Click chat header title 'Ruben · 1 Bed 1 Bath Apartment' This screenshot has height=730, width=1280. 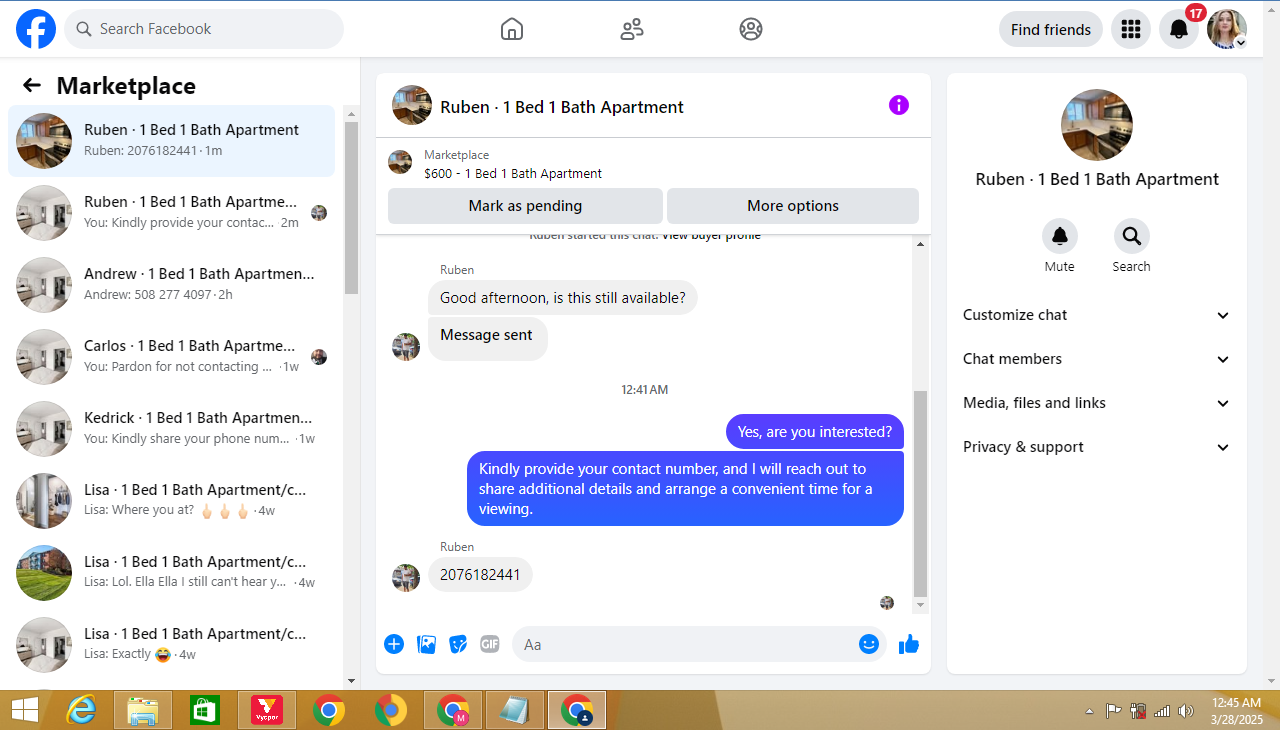(x=562, y=107)
